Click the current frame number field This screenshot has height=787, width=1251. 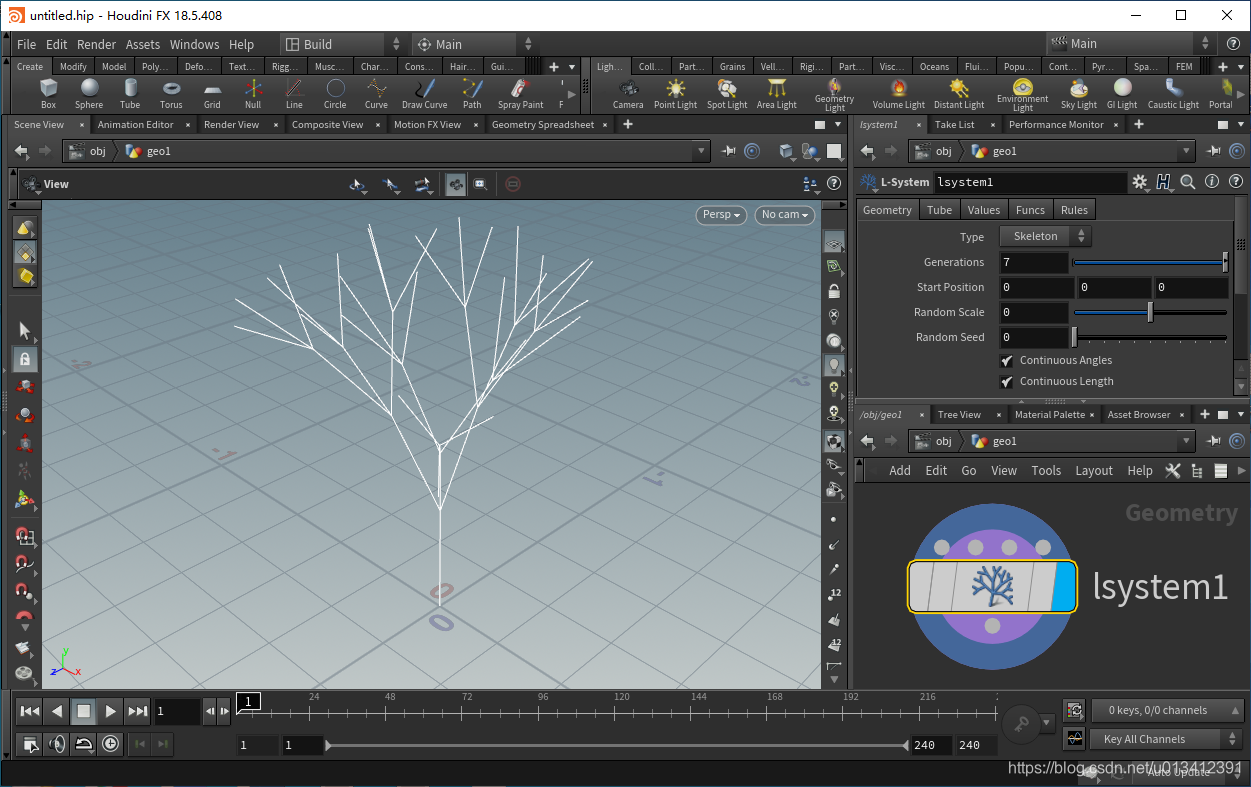point(177,711)
